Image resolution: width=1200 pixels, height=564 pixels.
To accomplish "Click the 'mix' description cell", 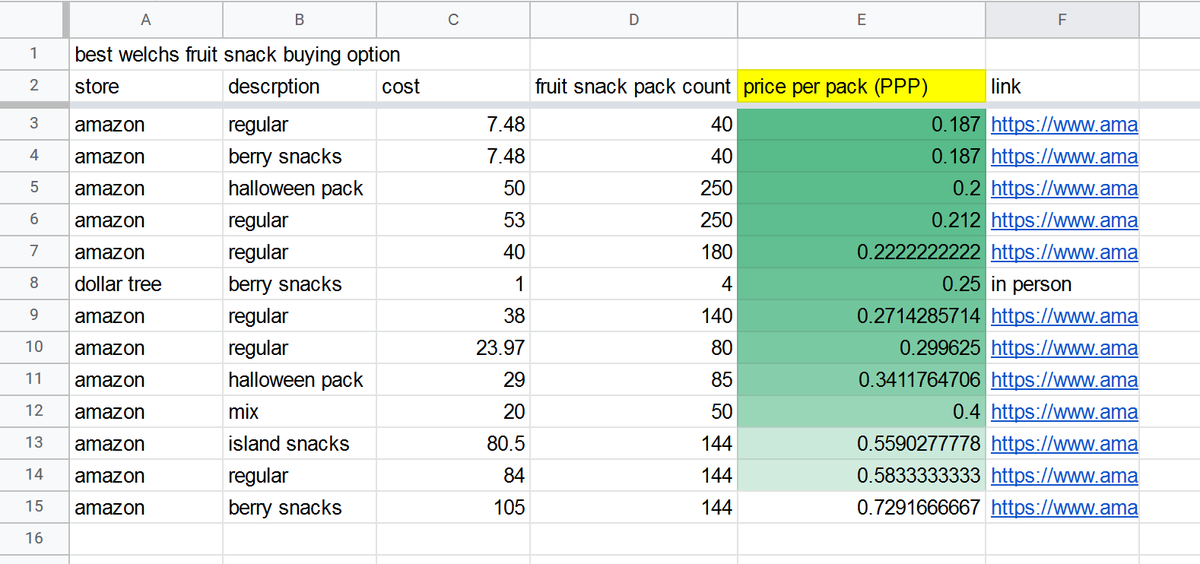I will (x=300, y=412).
